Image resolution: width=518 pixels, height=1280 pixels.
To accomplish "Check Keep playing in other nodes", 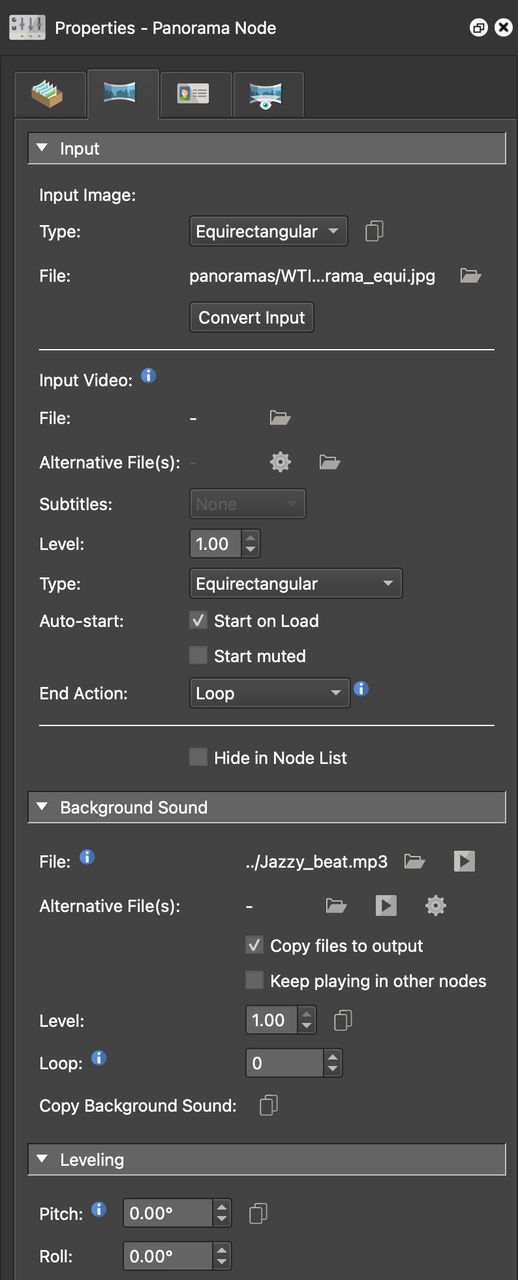I will click(x=254, y=981).
